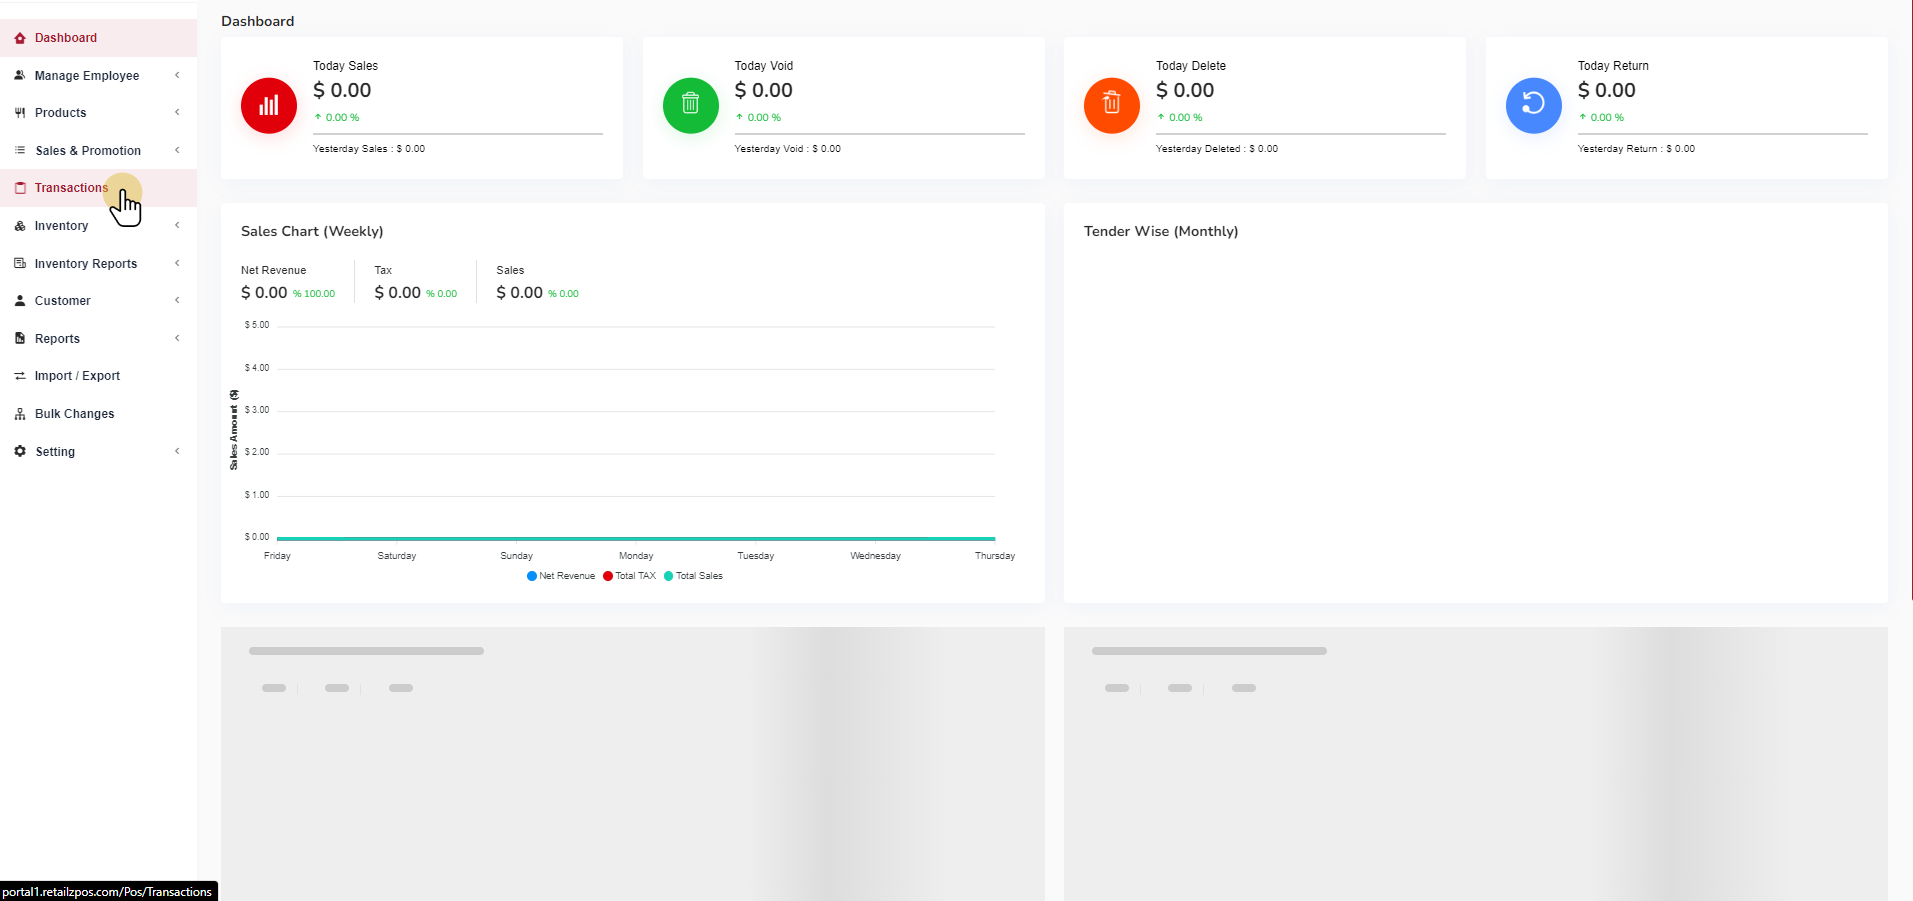Click the Dashboard home icon in sidebar
Screen dimensions: 1913x901
click(20, 38)
